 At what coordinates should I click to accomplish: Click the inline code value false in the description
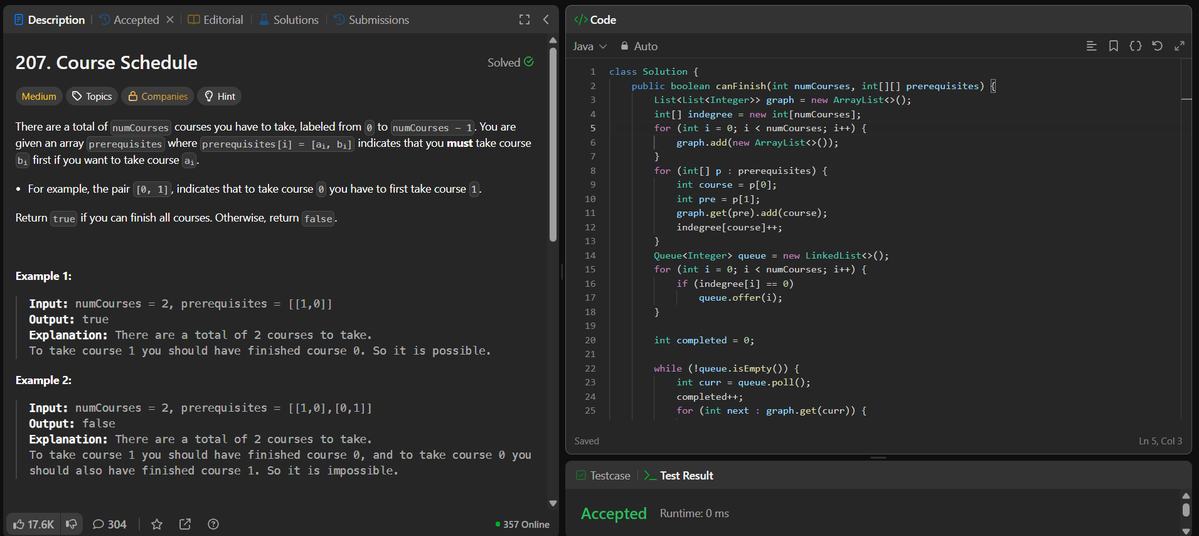click(319, 219)
